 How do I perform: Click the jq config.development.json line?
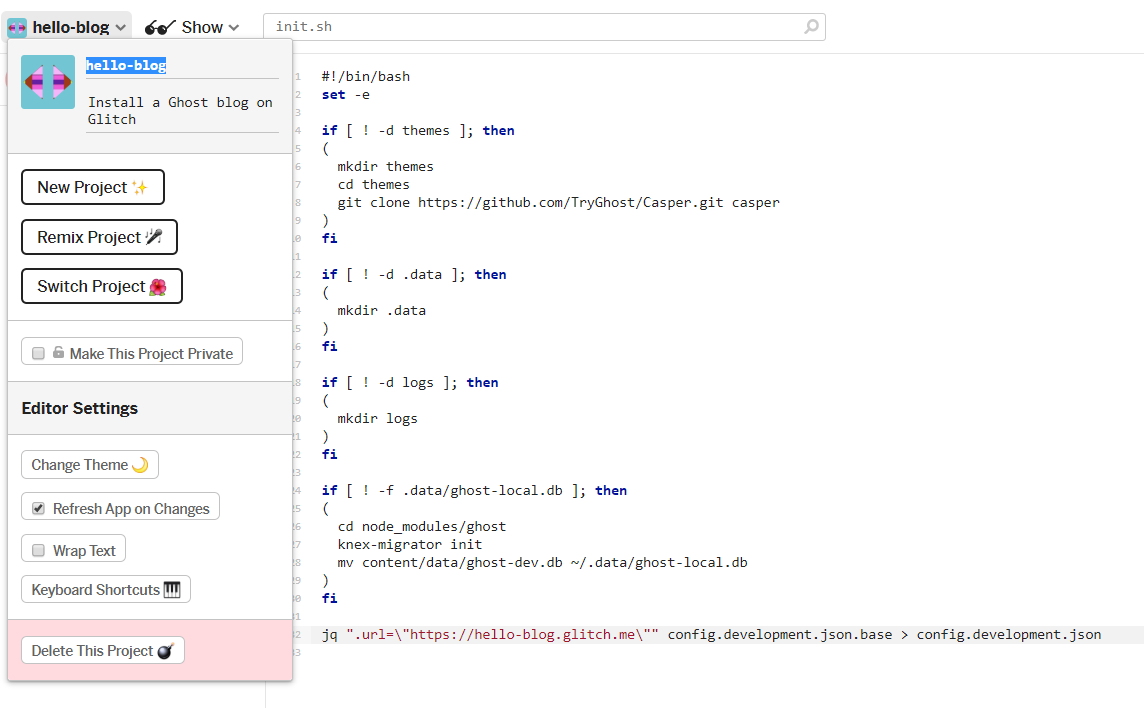pyautogui.click(x=711, y=634)
